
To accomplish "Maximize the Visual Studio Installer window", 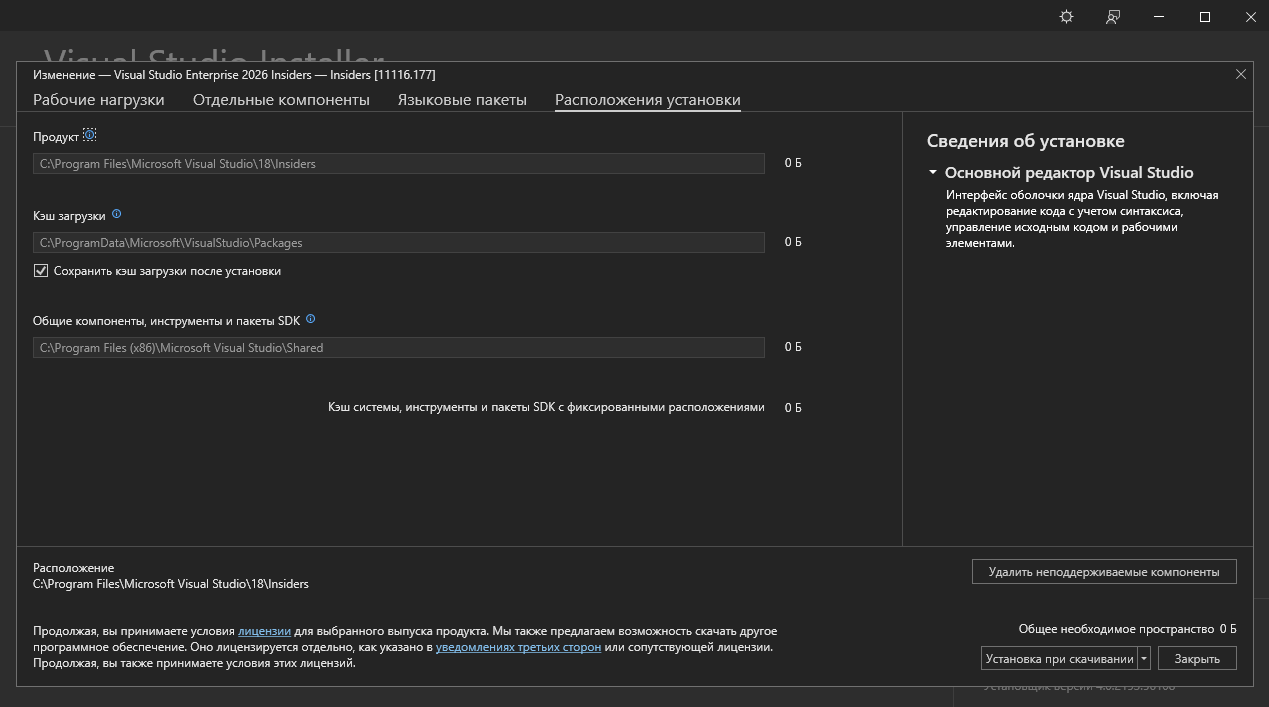I will pos(1205,17).
